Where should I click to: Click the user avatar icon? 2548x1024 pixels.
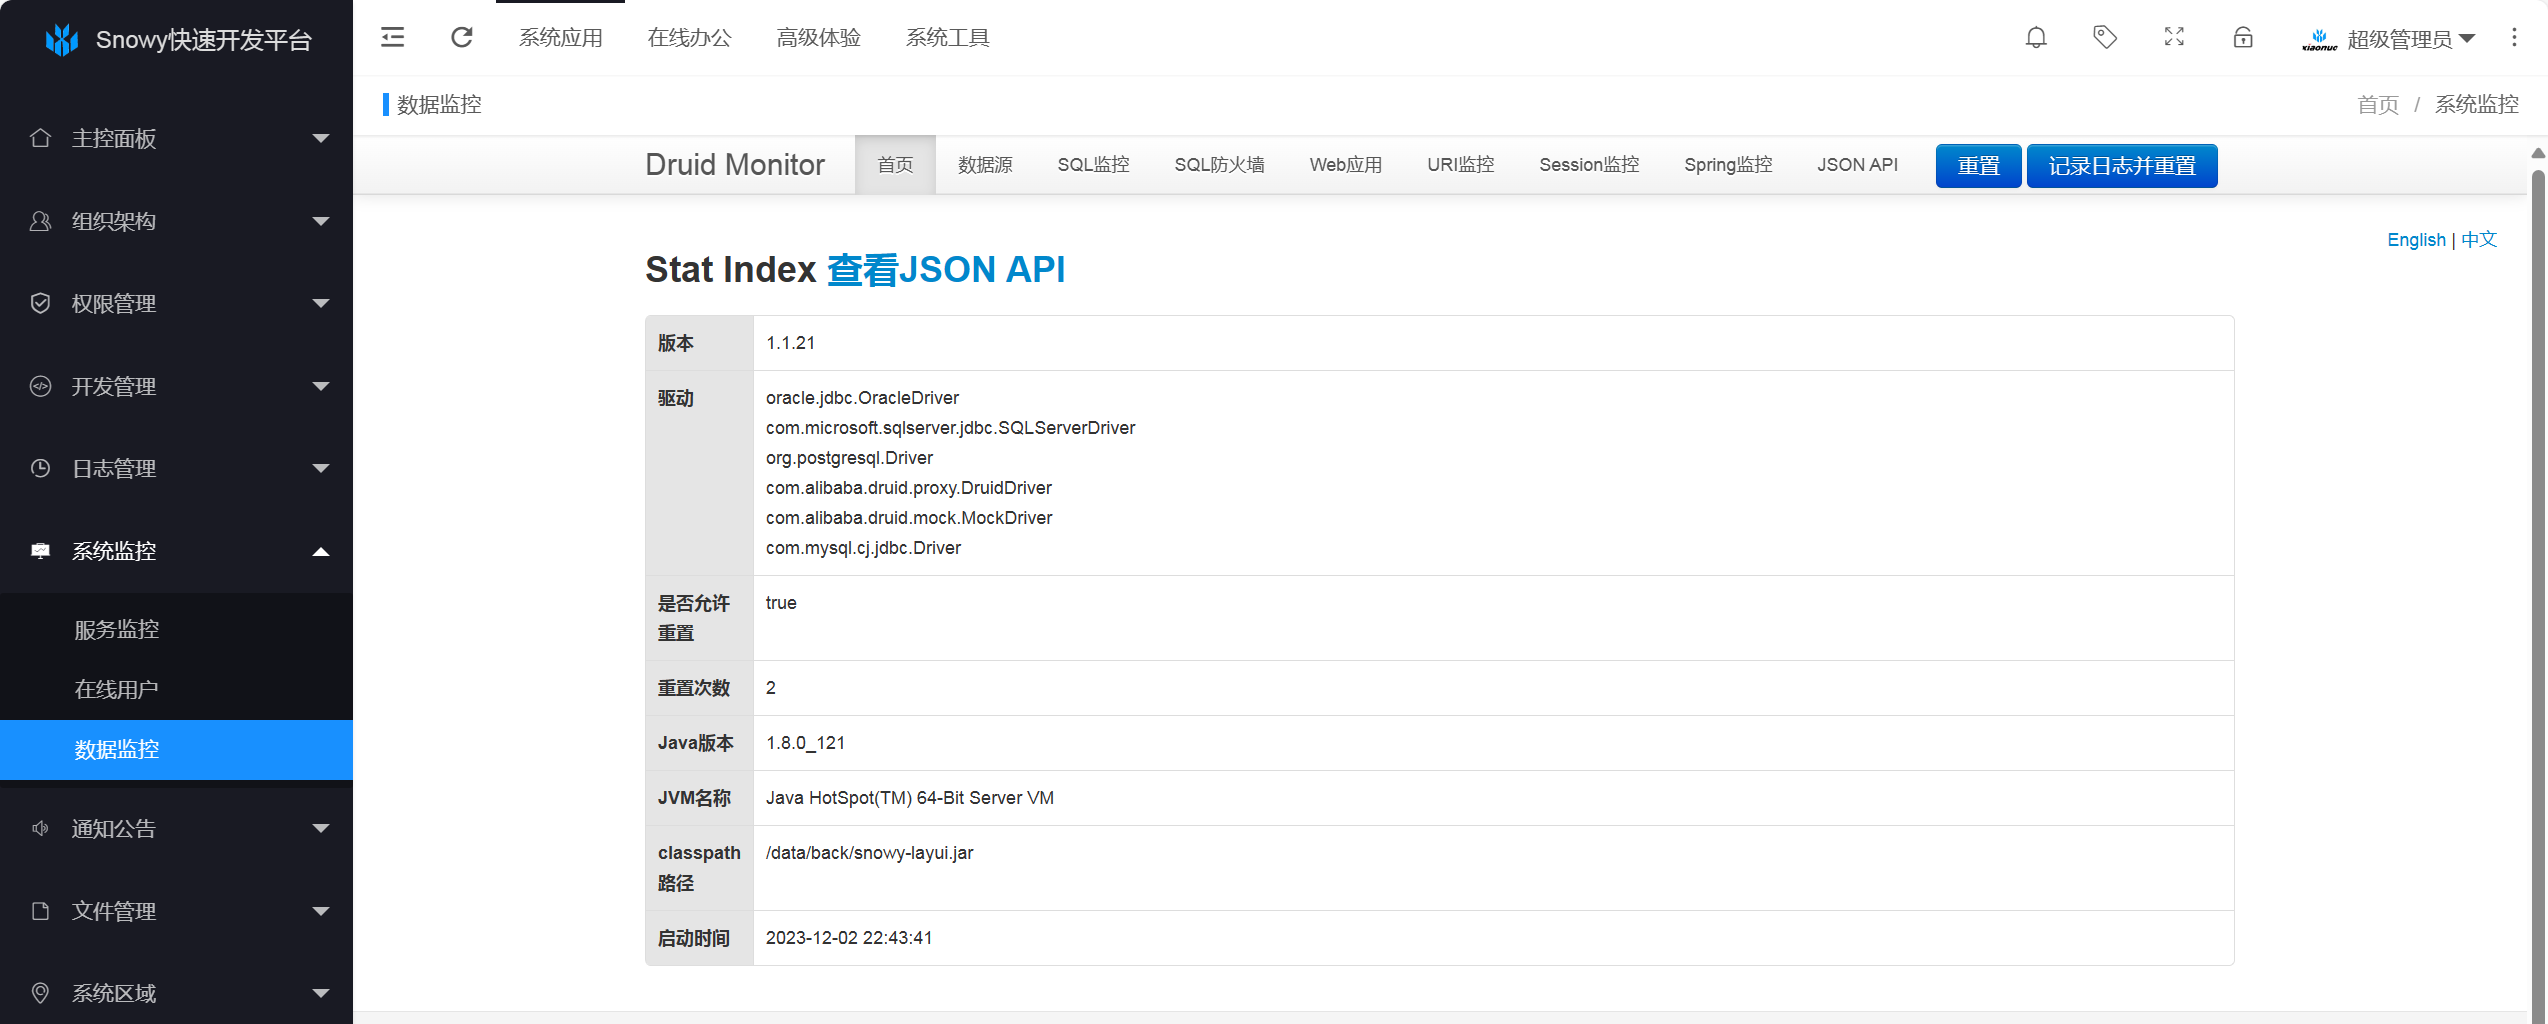(2319, 39)
